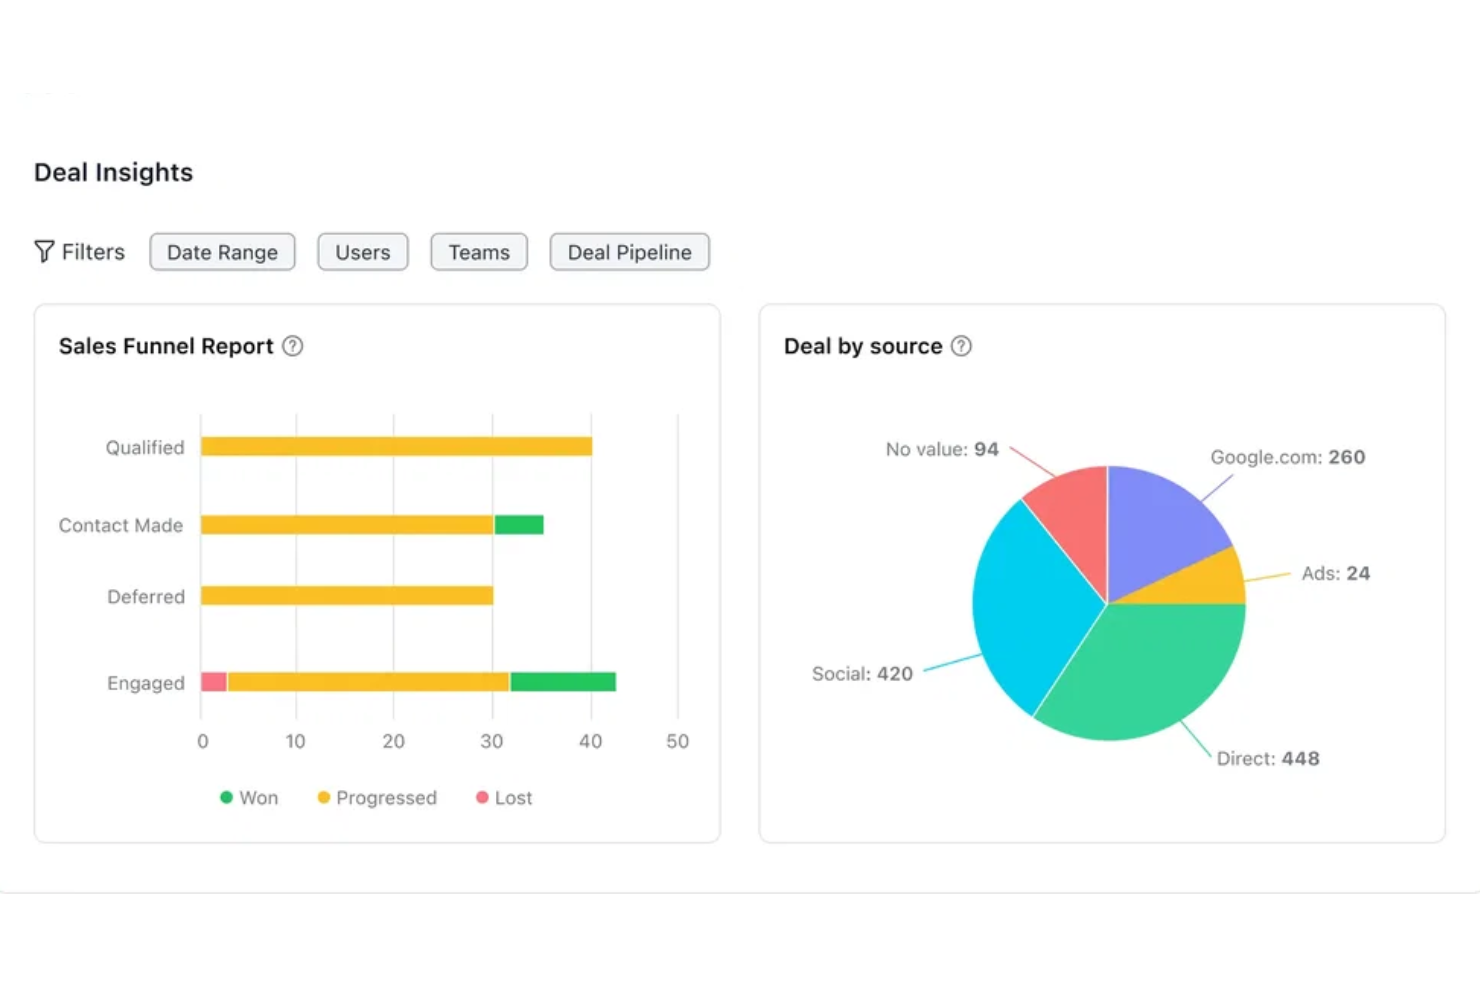Click the yellow progressed segment of Engaged

click(368, 682)
